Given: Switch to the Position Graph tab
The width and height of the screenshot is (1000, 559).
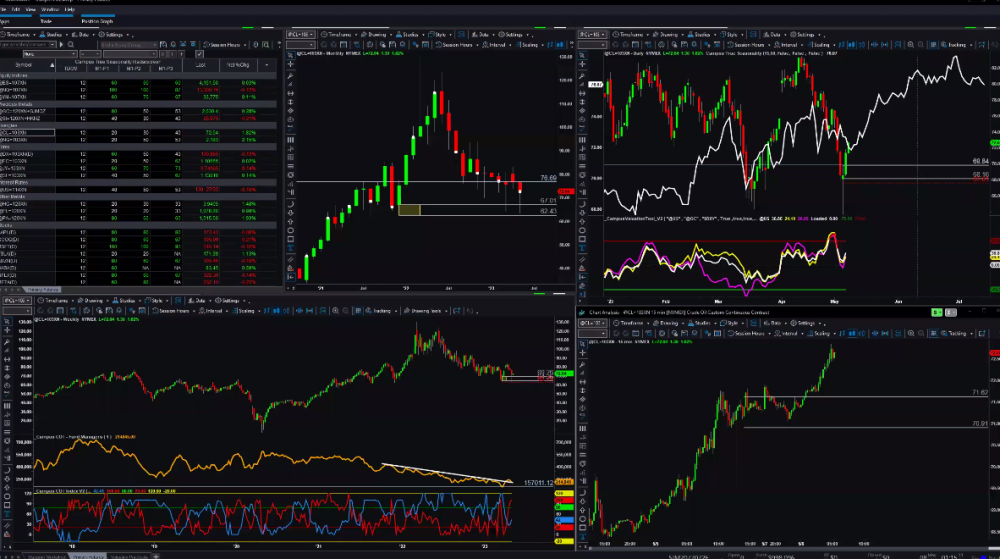Looking at the screenshot, I should 97,21.
